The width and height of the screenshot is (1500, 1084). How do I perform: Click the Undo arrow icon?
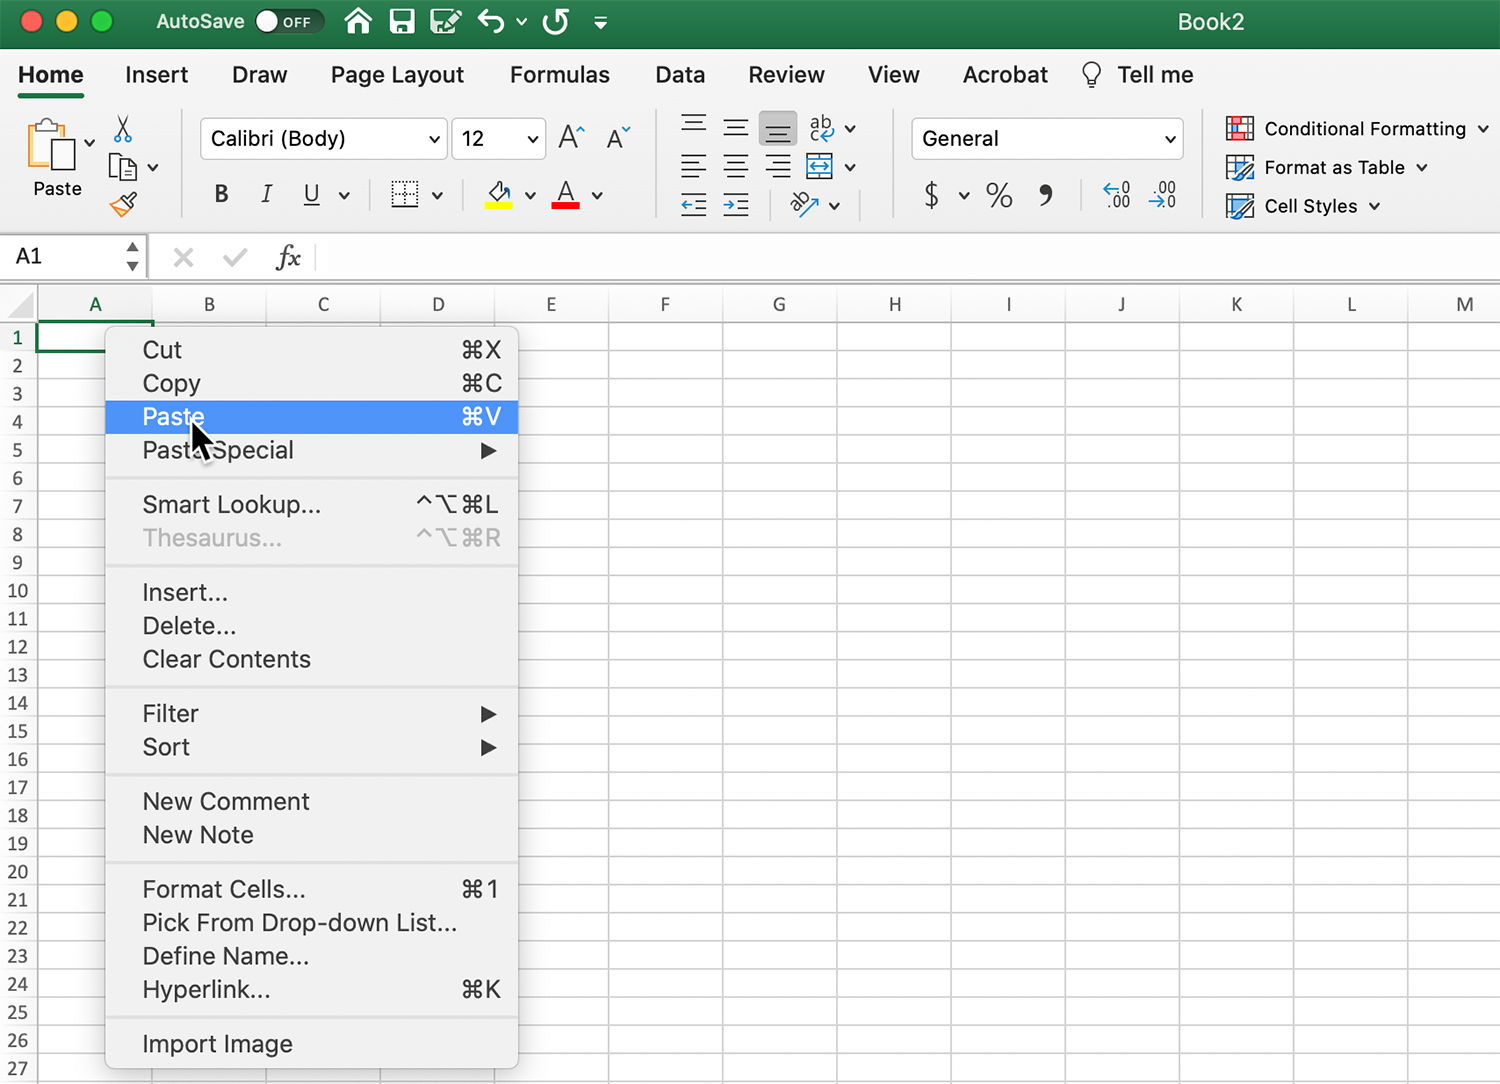[x=491, y=21]
